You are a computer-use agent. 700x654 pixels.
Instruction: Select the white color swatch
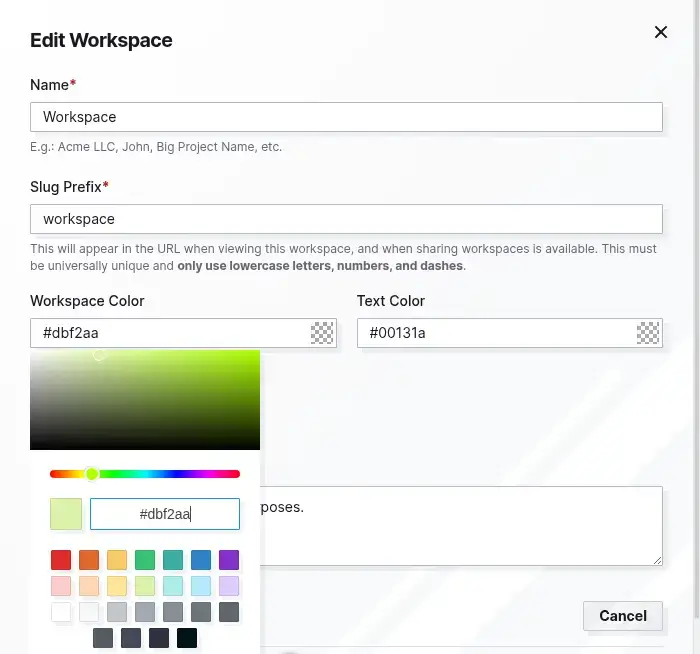tap(61, 612)
